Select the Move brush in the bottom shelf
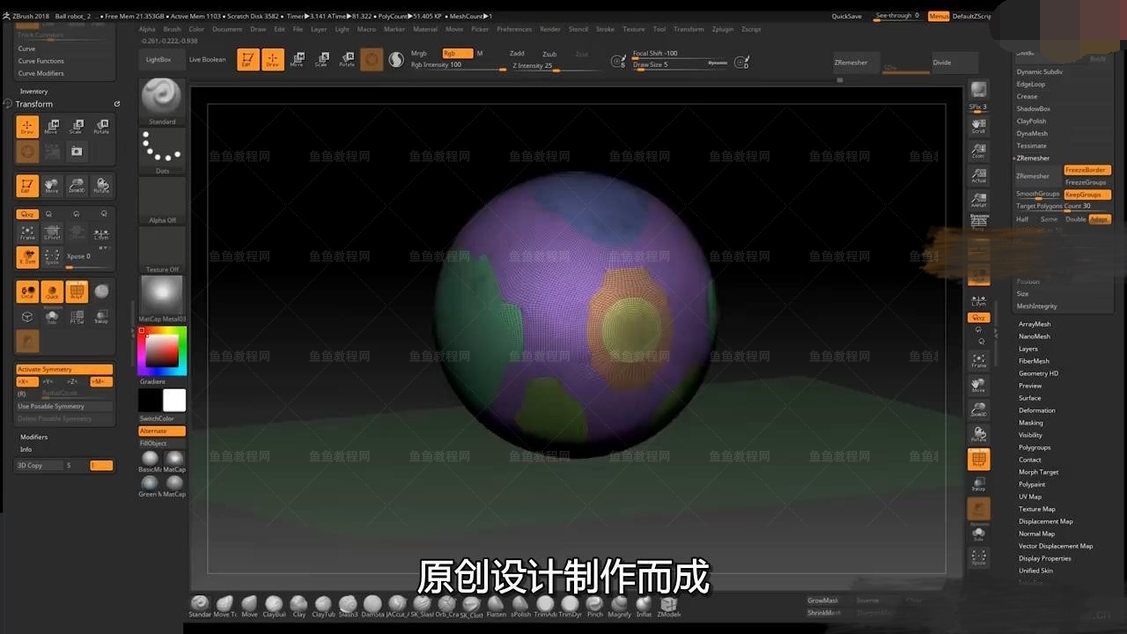Viewport: 1127px width, 634px height. (249, 605)
